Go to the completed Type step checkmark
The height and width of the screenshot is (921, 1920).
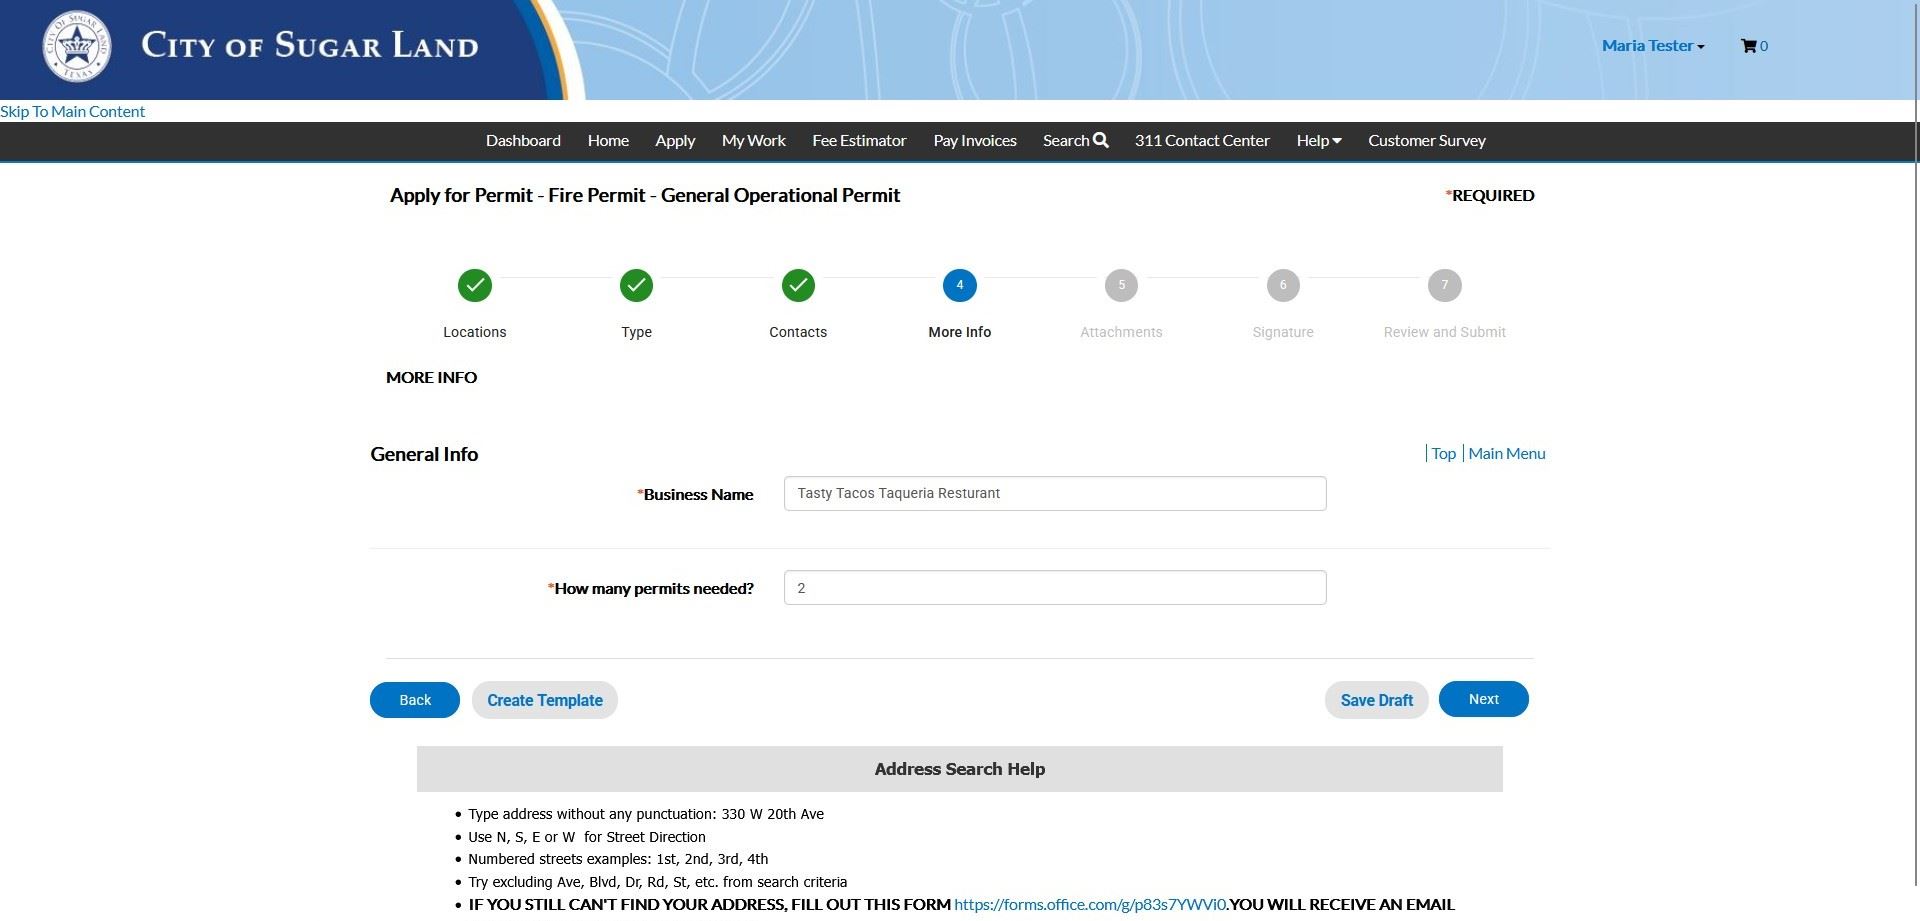click(x=636, y=286)
